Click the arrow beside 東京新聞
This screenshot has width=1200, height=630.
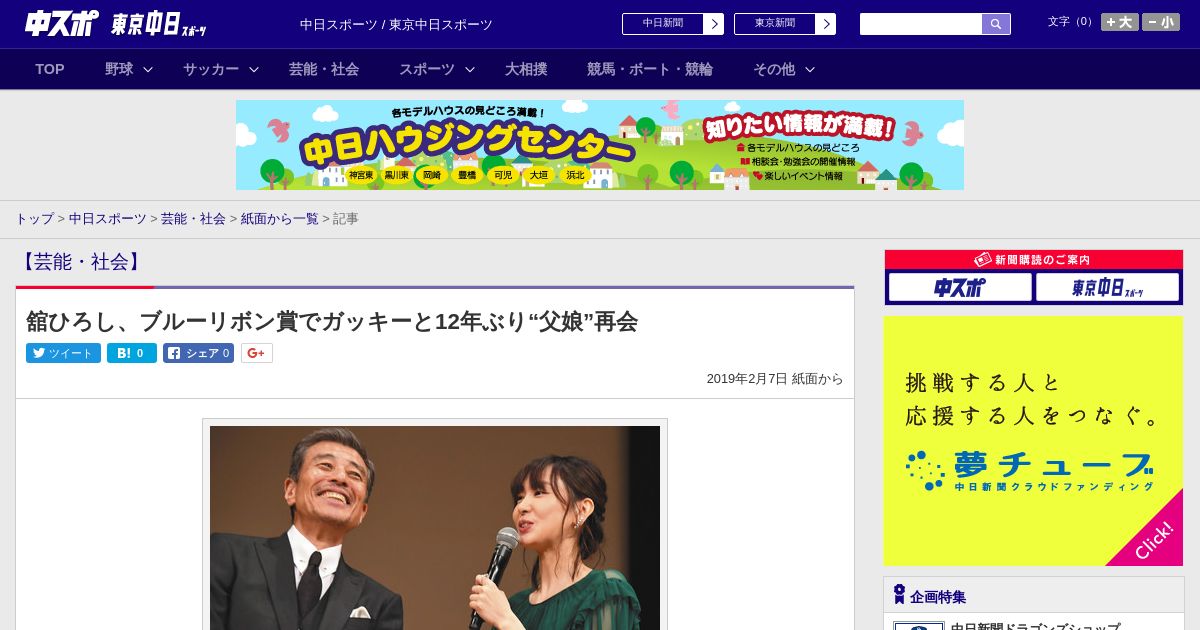826,24
